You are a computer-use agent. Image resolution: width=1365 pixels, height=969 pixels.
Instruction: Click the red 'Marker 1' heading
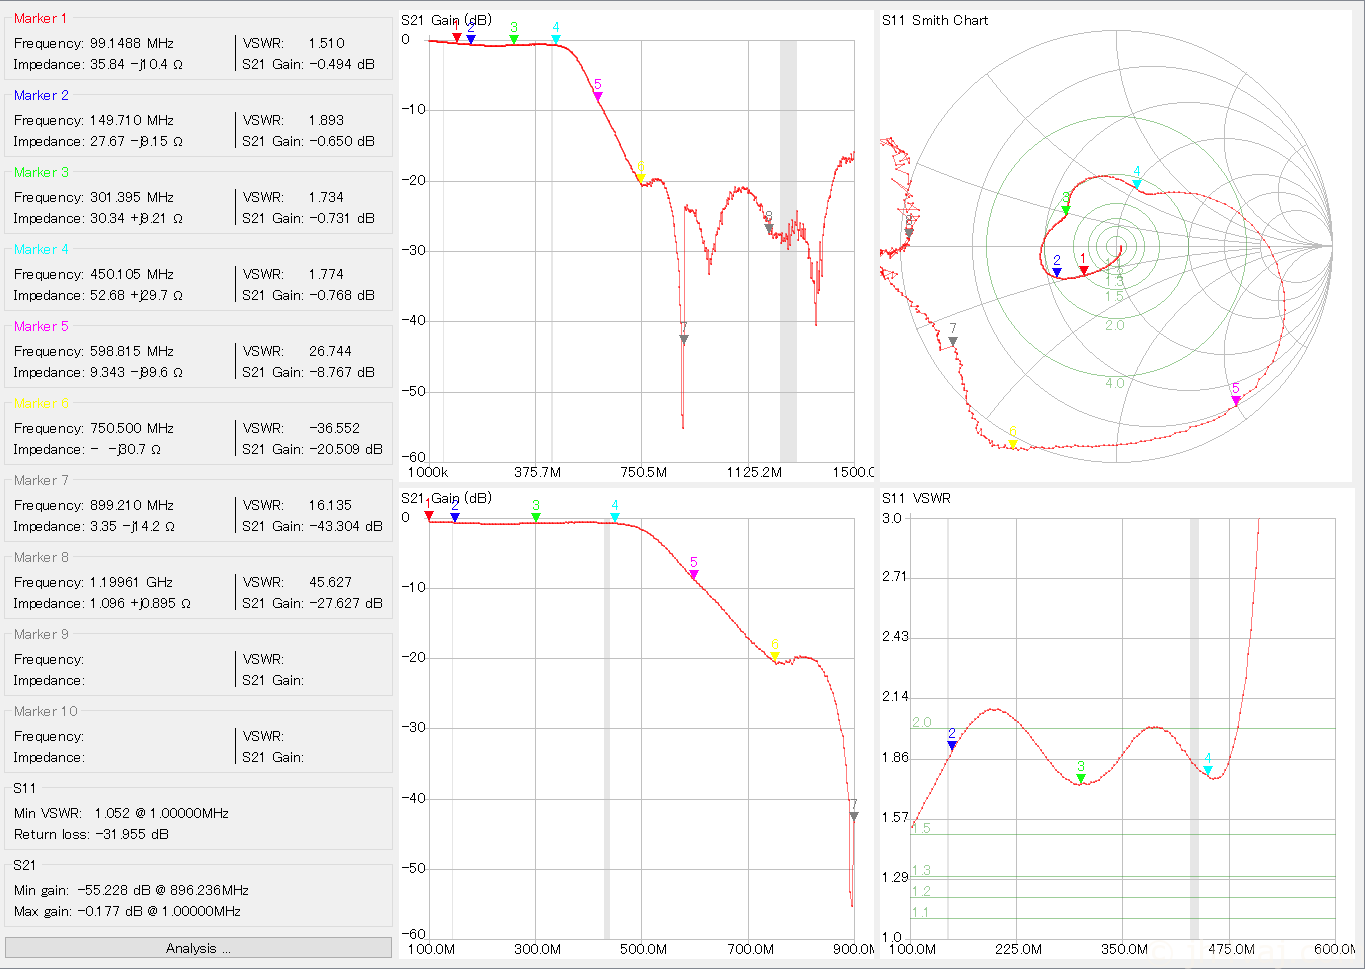[41, 18]
